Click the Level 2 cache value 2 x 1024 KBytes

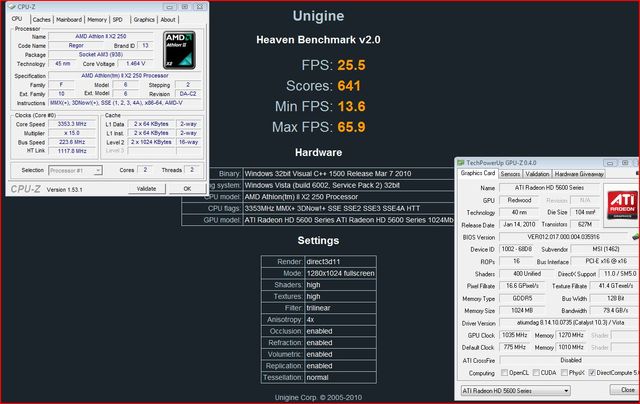[151, 142]
